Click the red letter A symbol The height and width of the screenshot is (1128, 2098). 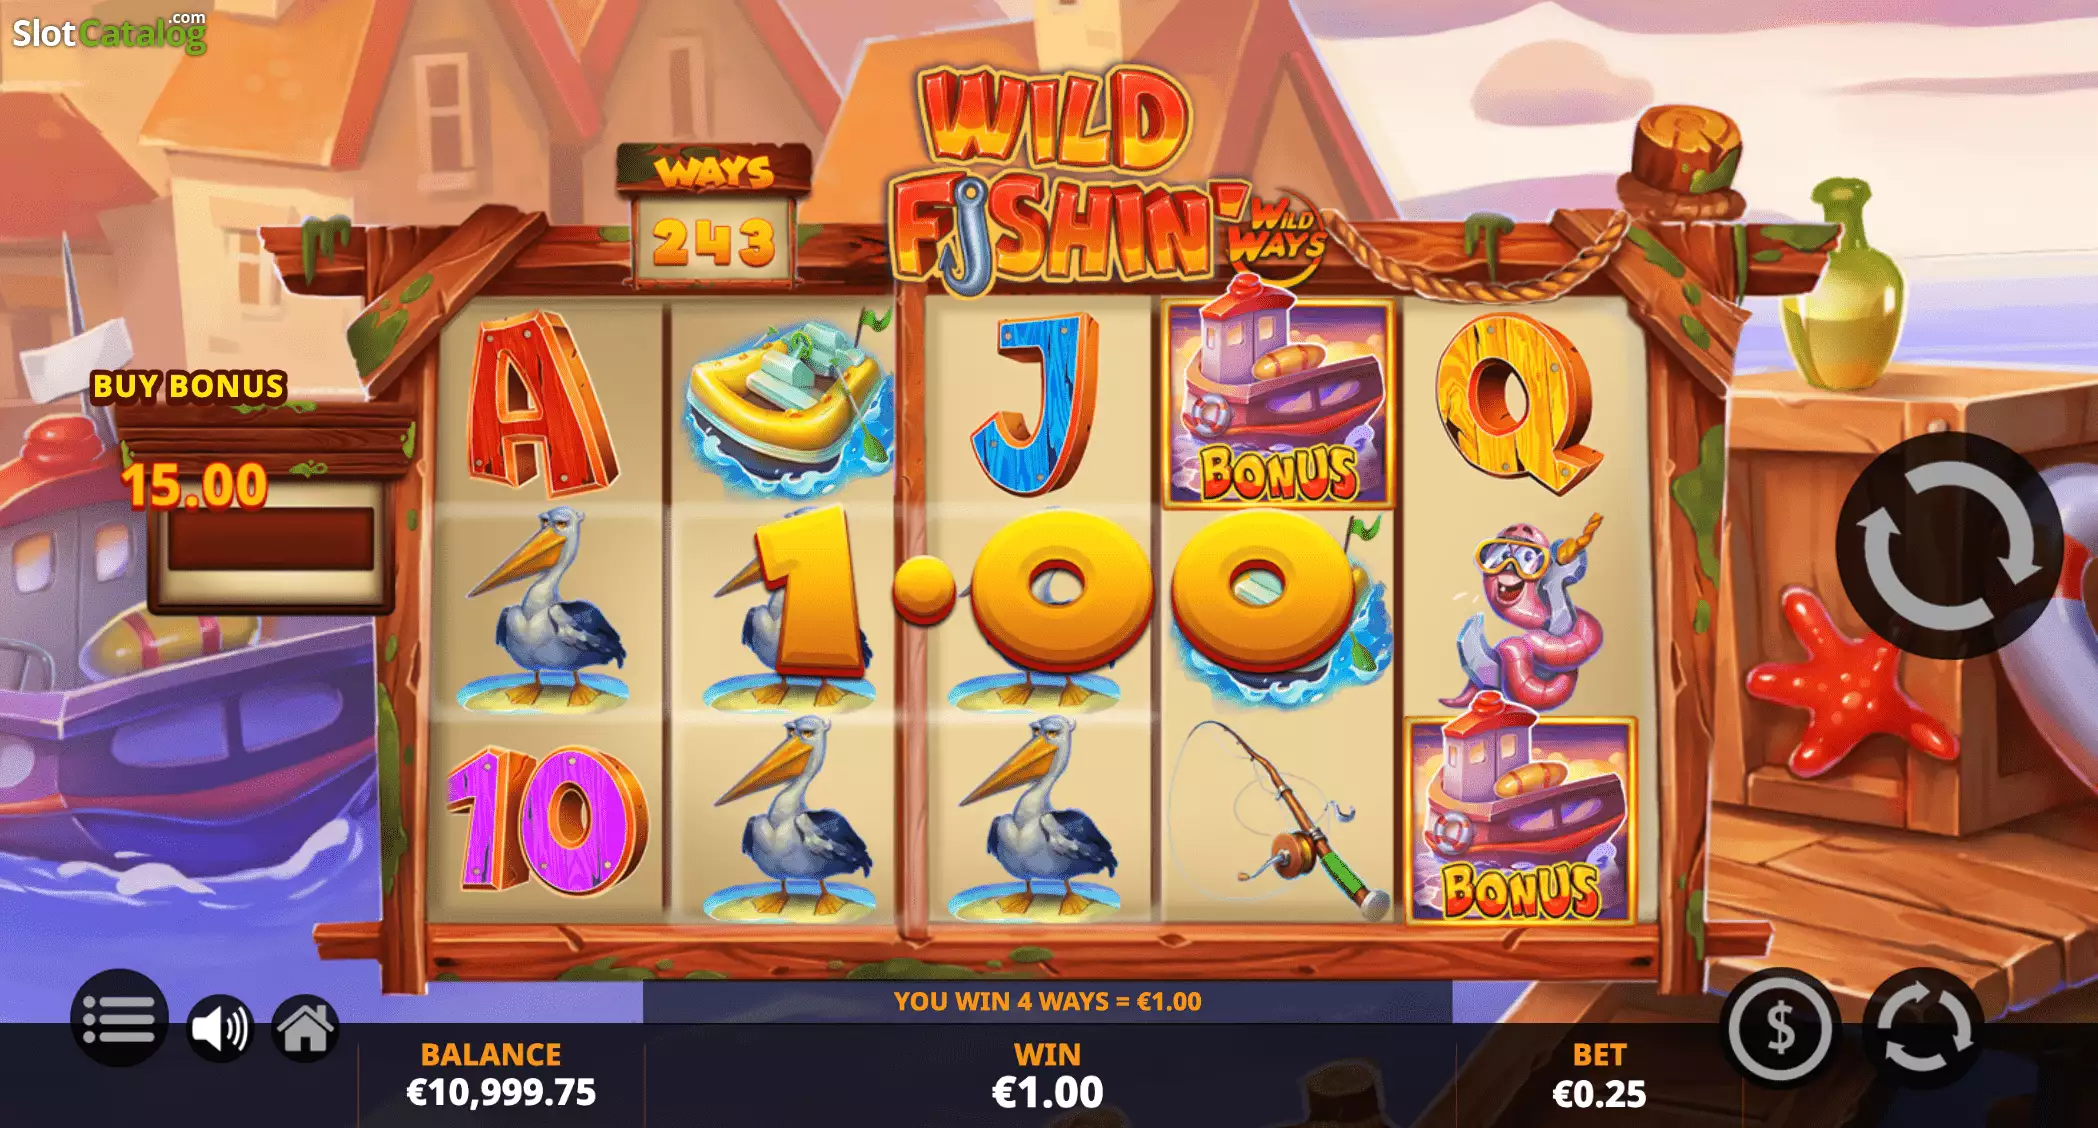(540, 404)
